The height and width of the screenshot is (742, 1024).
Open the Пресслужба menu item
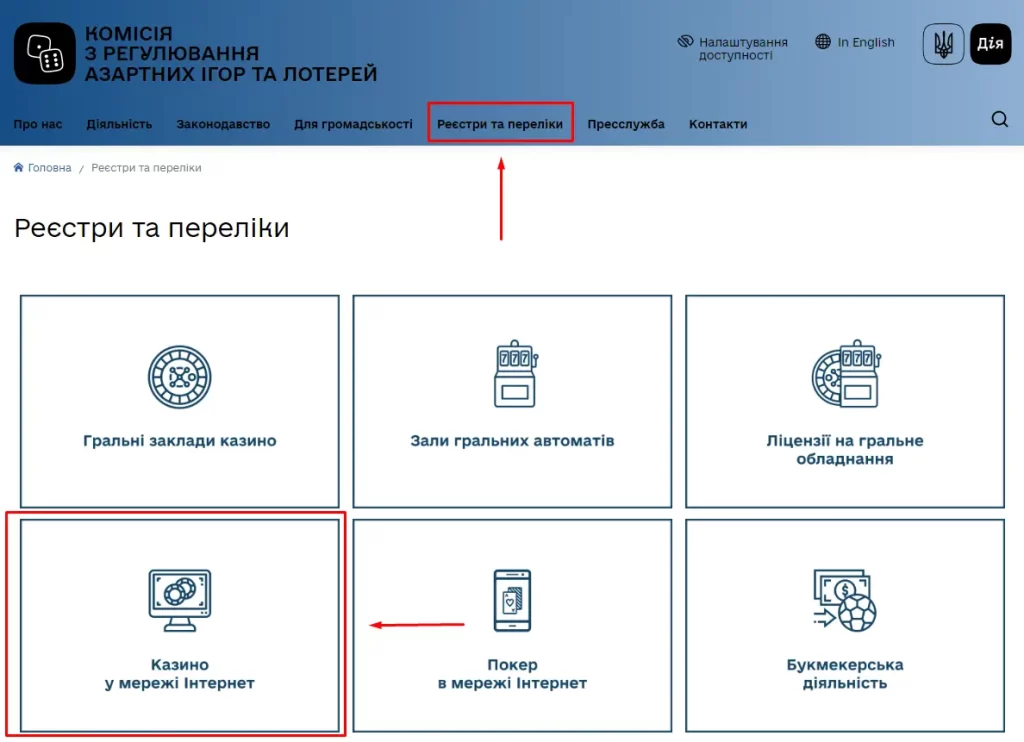(x=626, y=124)
